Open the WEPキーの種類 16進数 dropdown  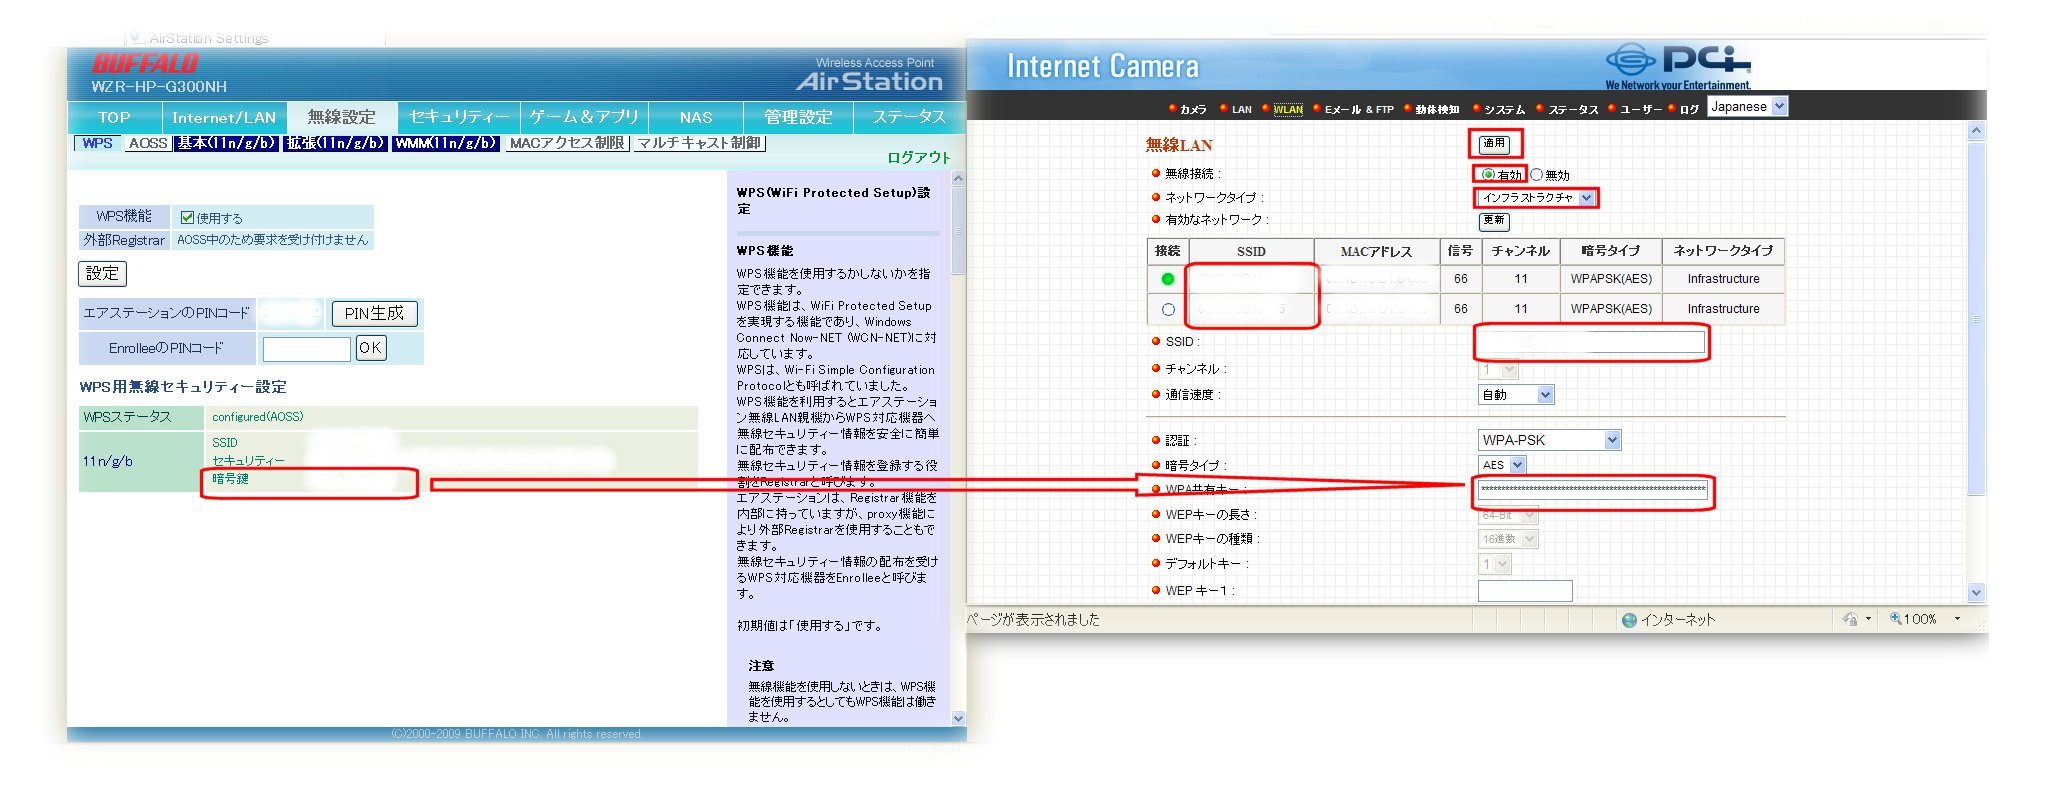click(1508, 539)
